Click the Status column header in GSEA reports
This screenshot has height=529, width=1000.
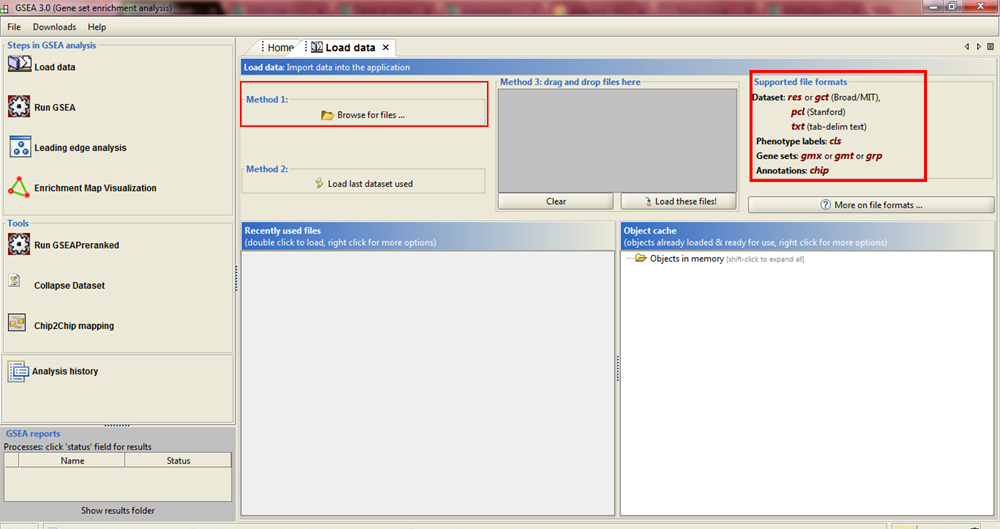178,461
